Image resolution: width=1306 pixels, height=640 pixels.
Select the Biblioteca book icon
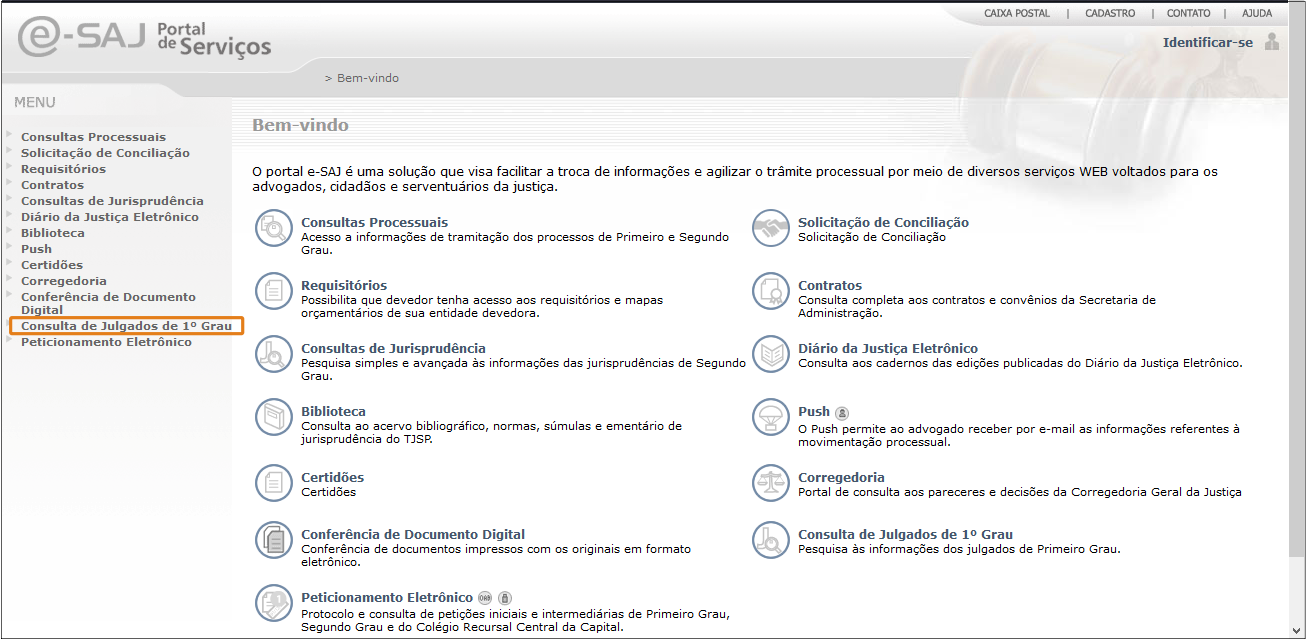pos(272,418)
